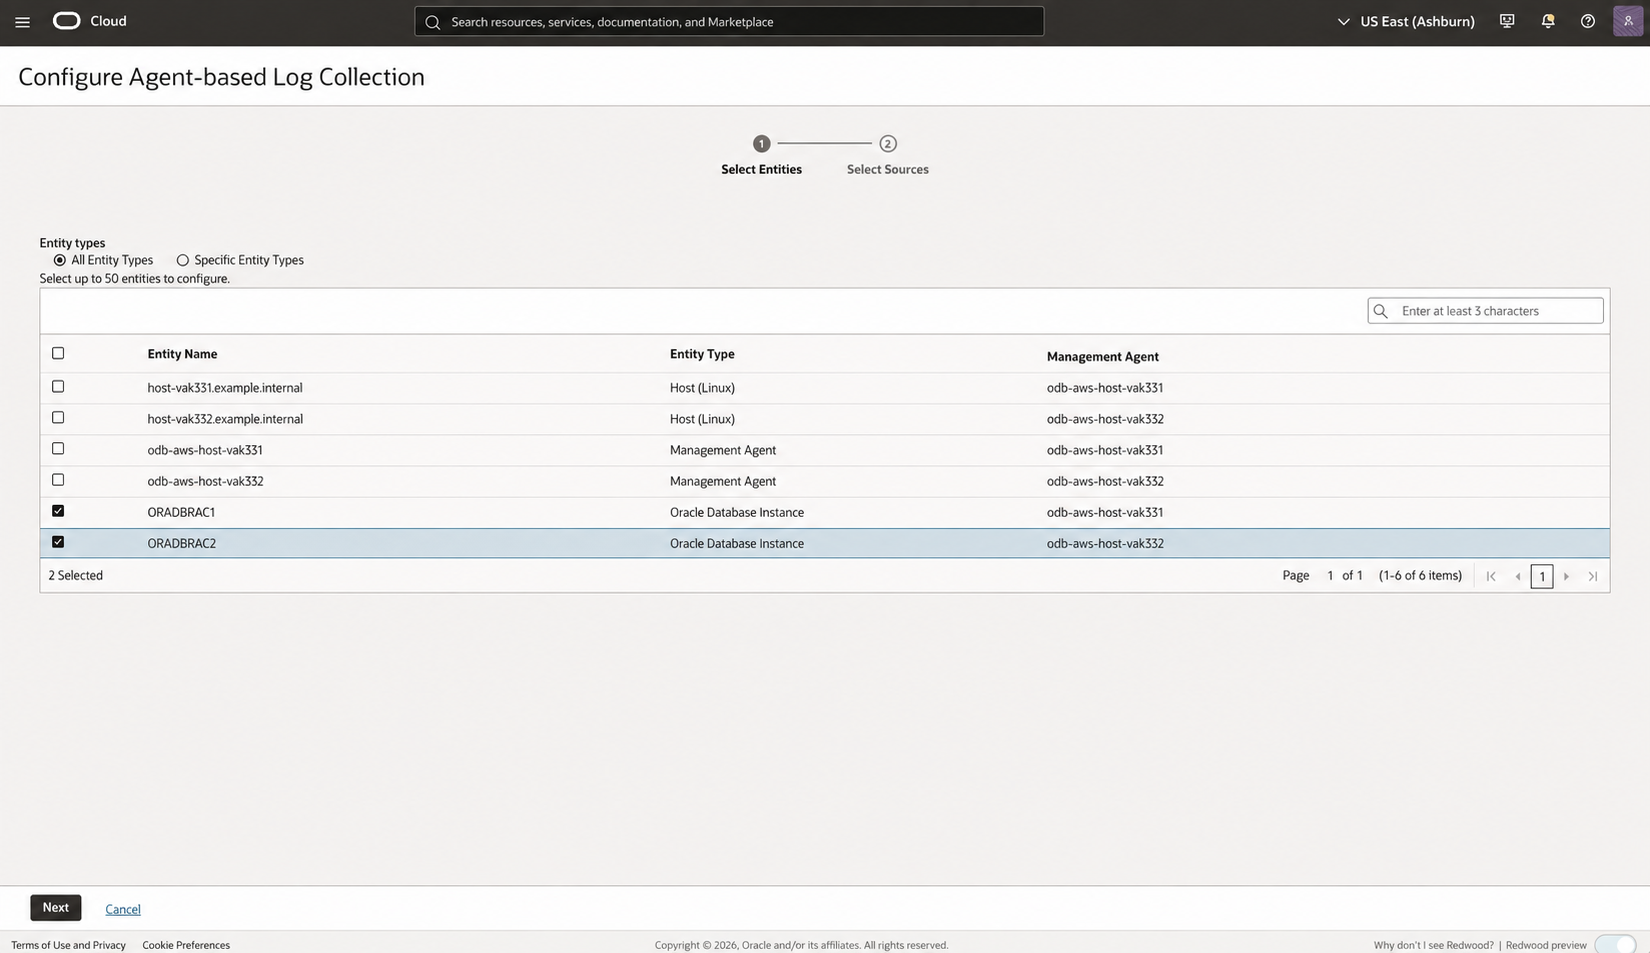
Task: Go to last page of entity table
Action: [1593, 576]
